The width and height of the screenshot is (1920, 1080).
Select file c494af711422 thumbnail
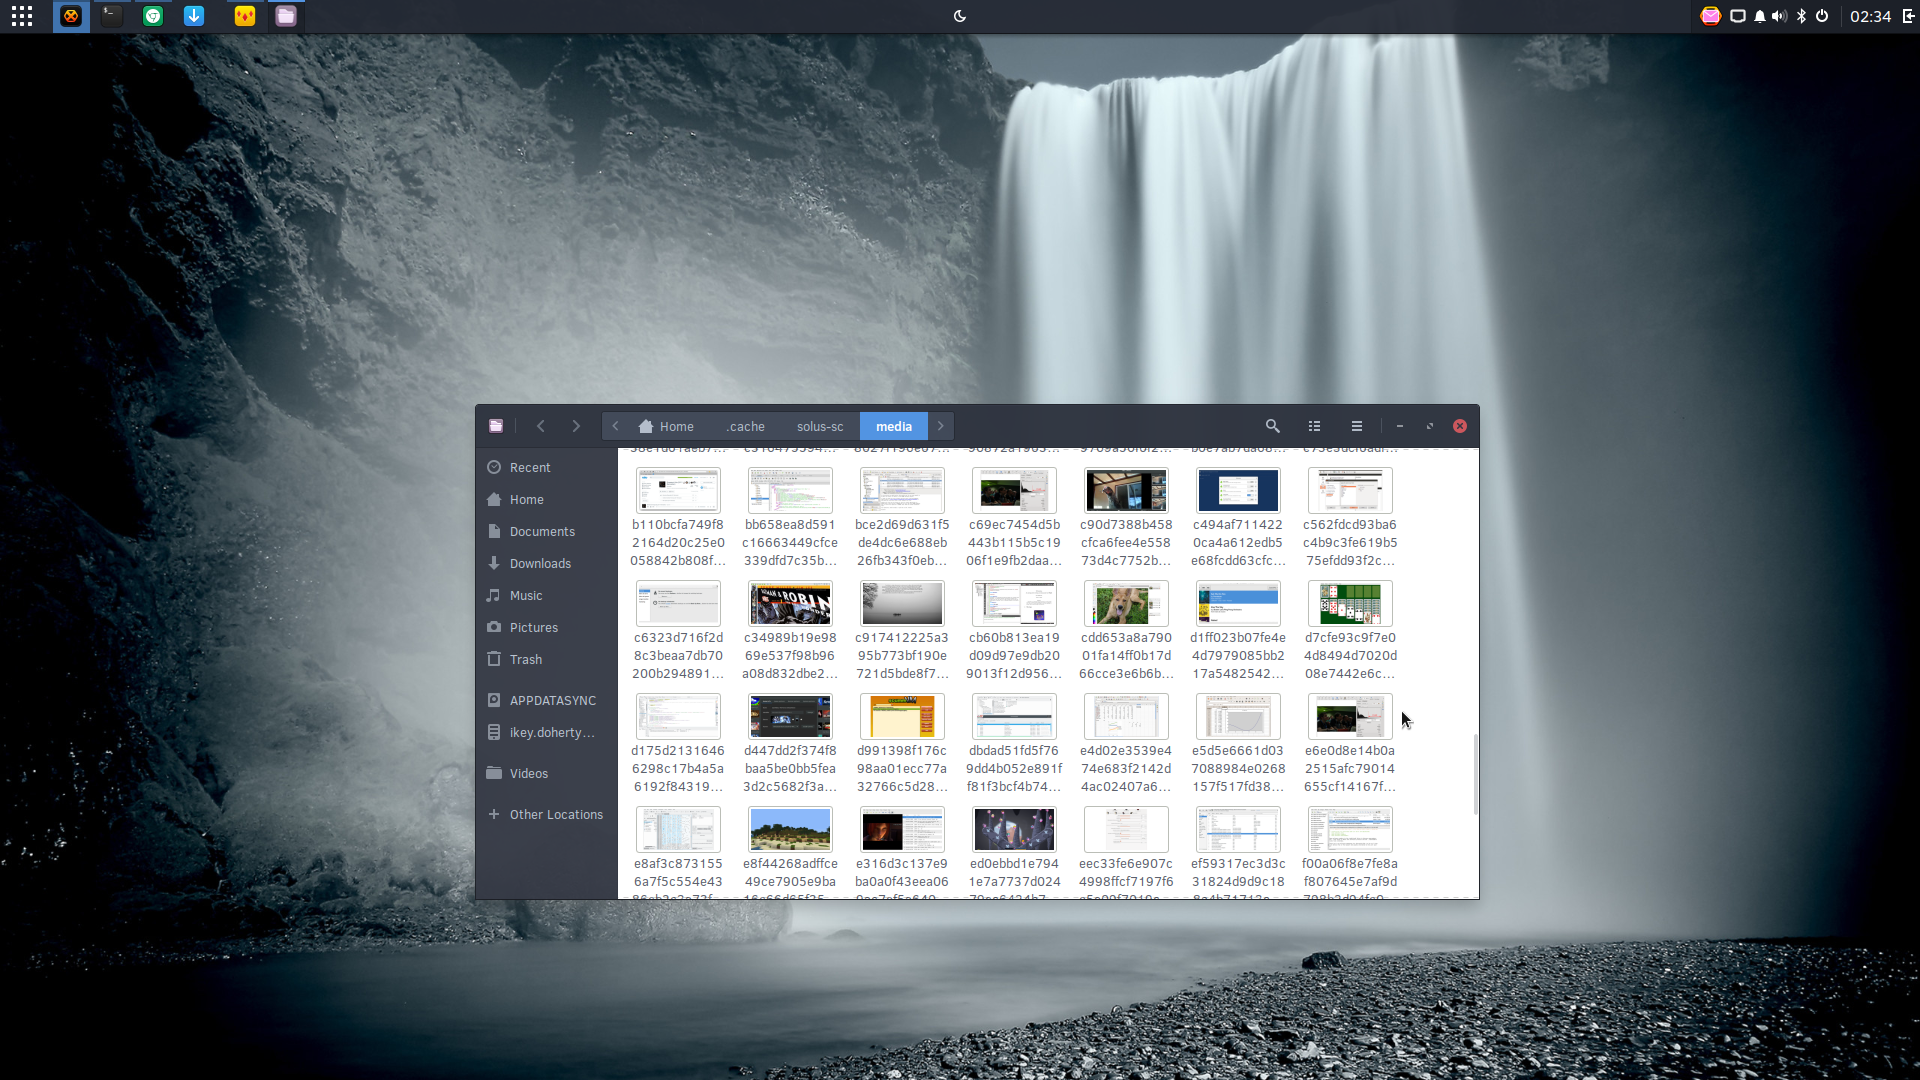(x=1238, y=491)
